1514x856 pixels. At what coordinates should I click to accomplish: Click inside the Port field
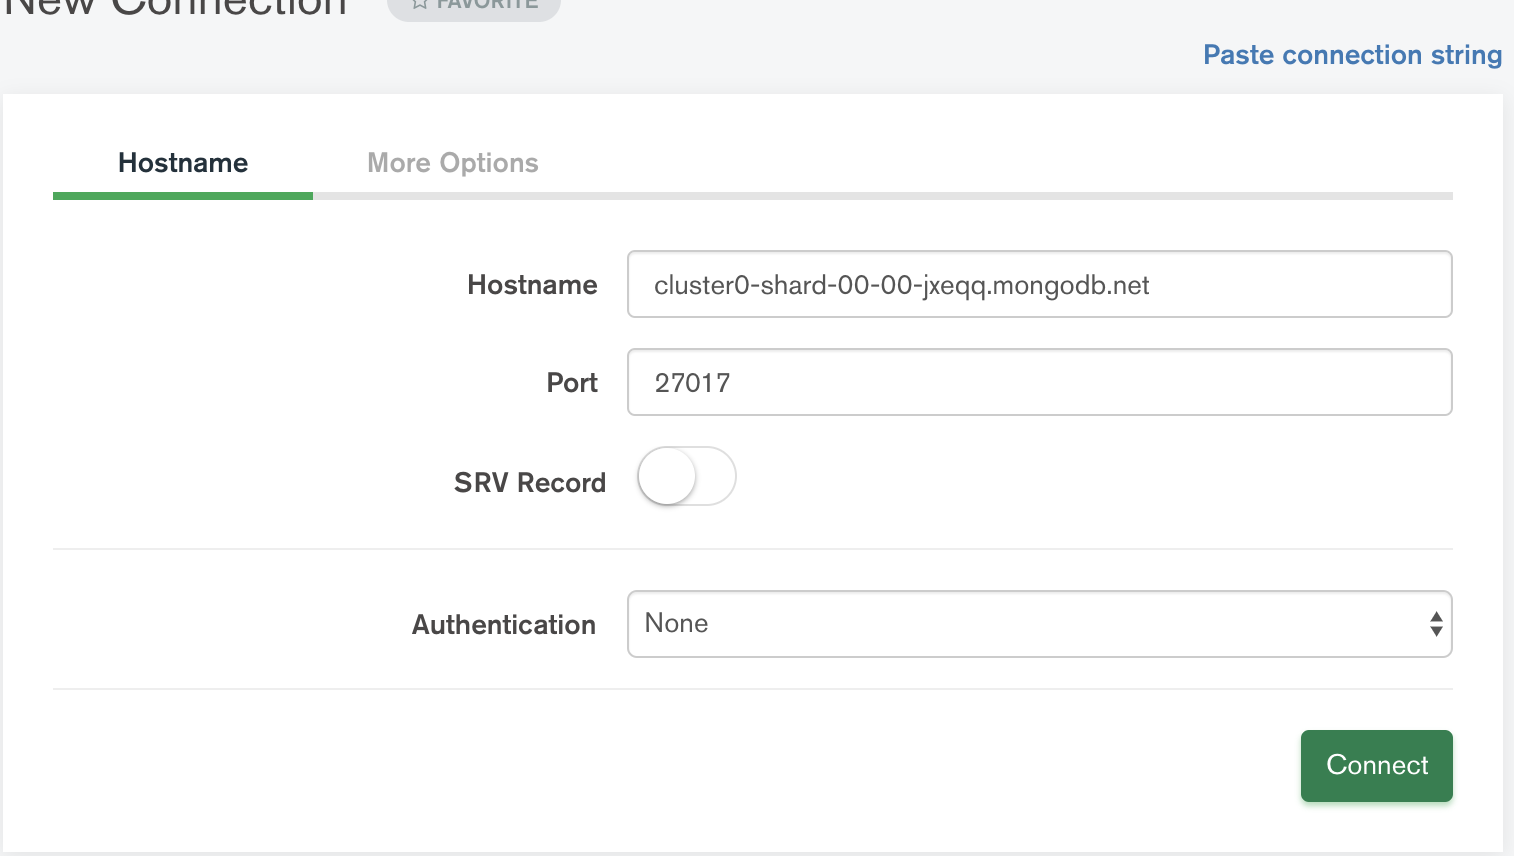click(1040, 382)
